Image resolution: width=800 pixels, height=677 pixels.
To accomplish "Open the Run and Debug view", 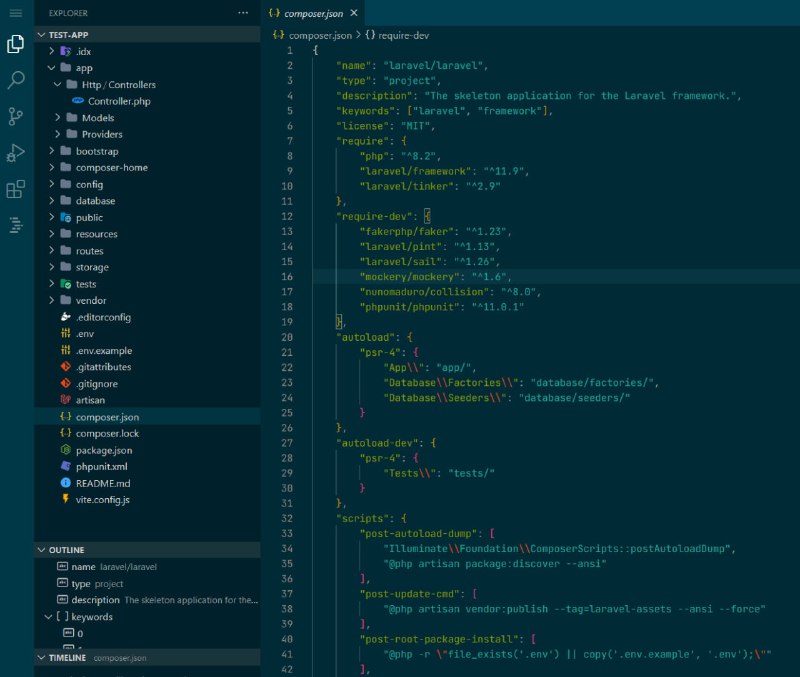I will click(x=16, y=153).
